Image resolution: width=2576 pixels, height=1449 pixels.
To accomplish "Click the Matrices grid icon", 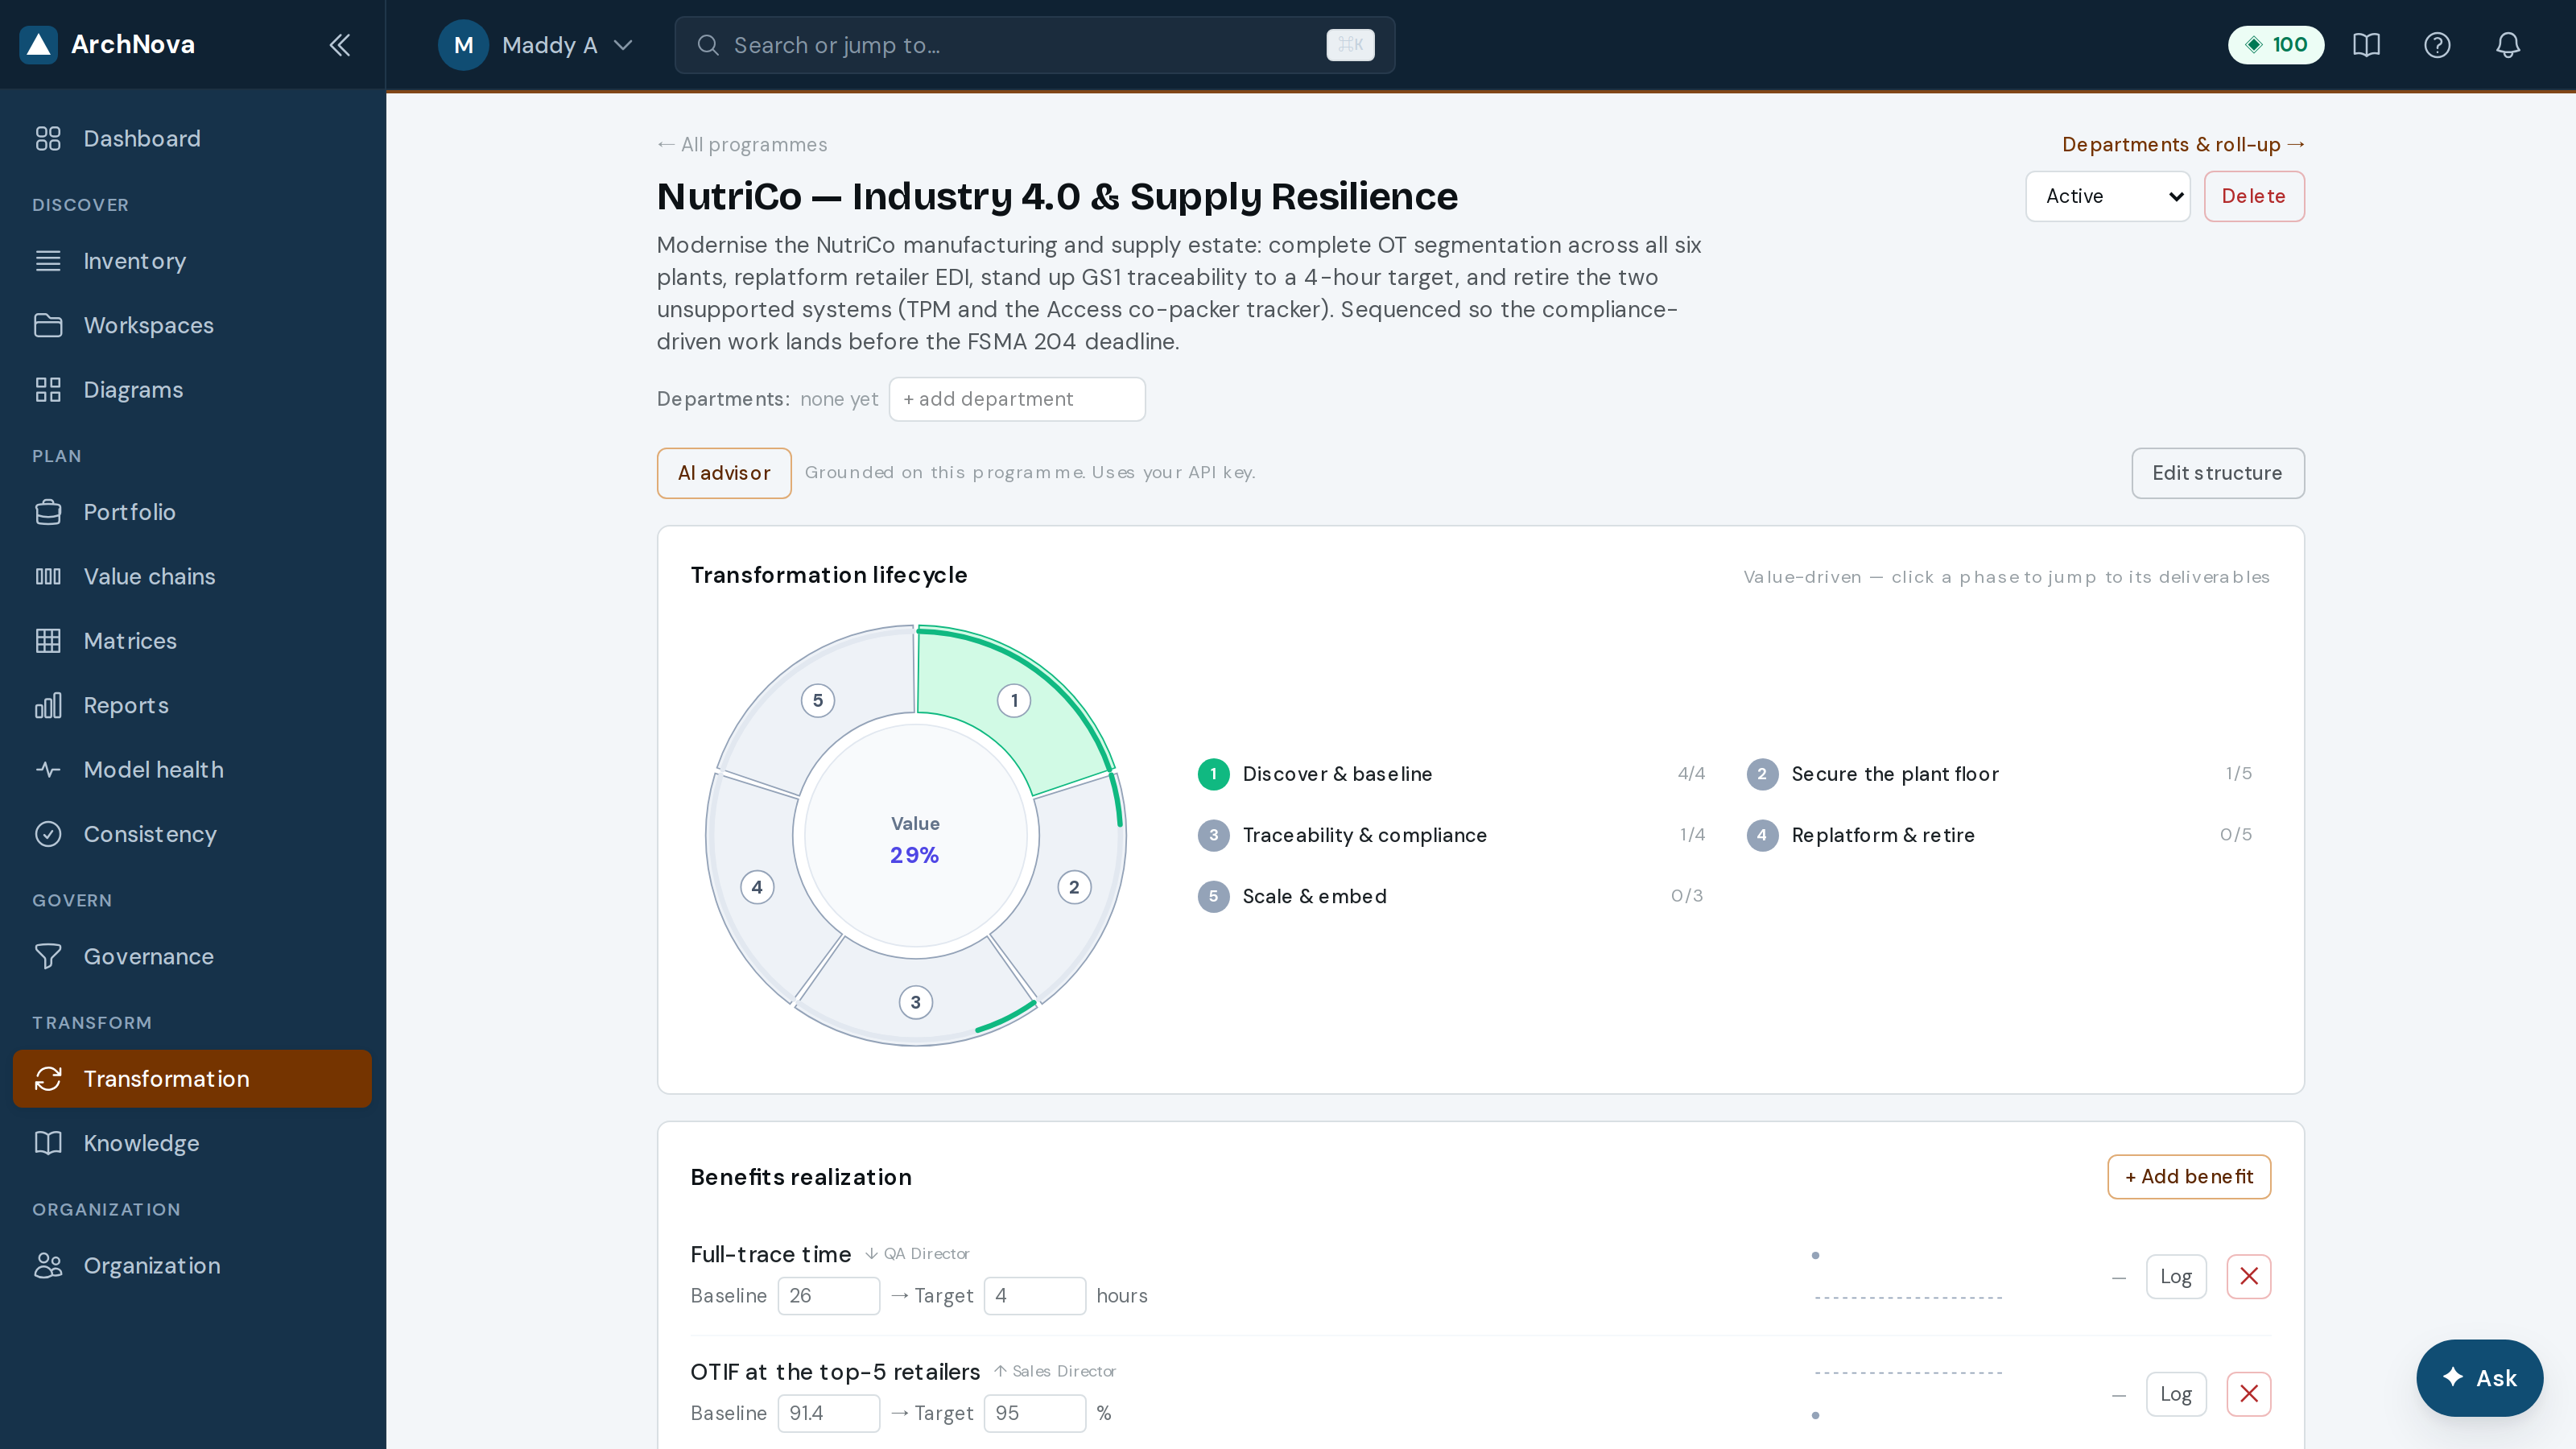I will pos(48,641).
